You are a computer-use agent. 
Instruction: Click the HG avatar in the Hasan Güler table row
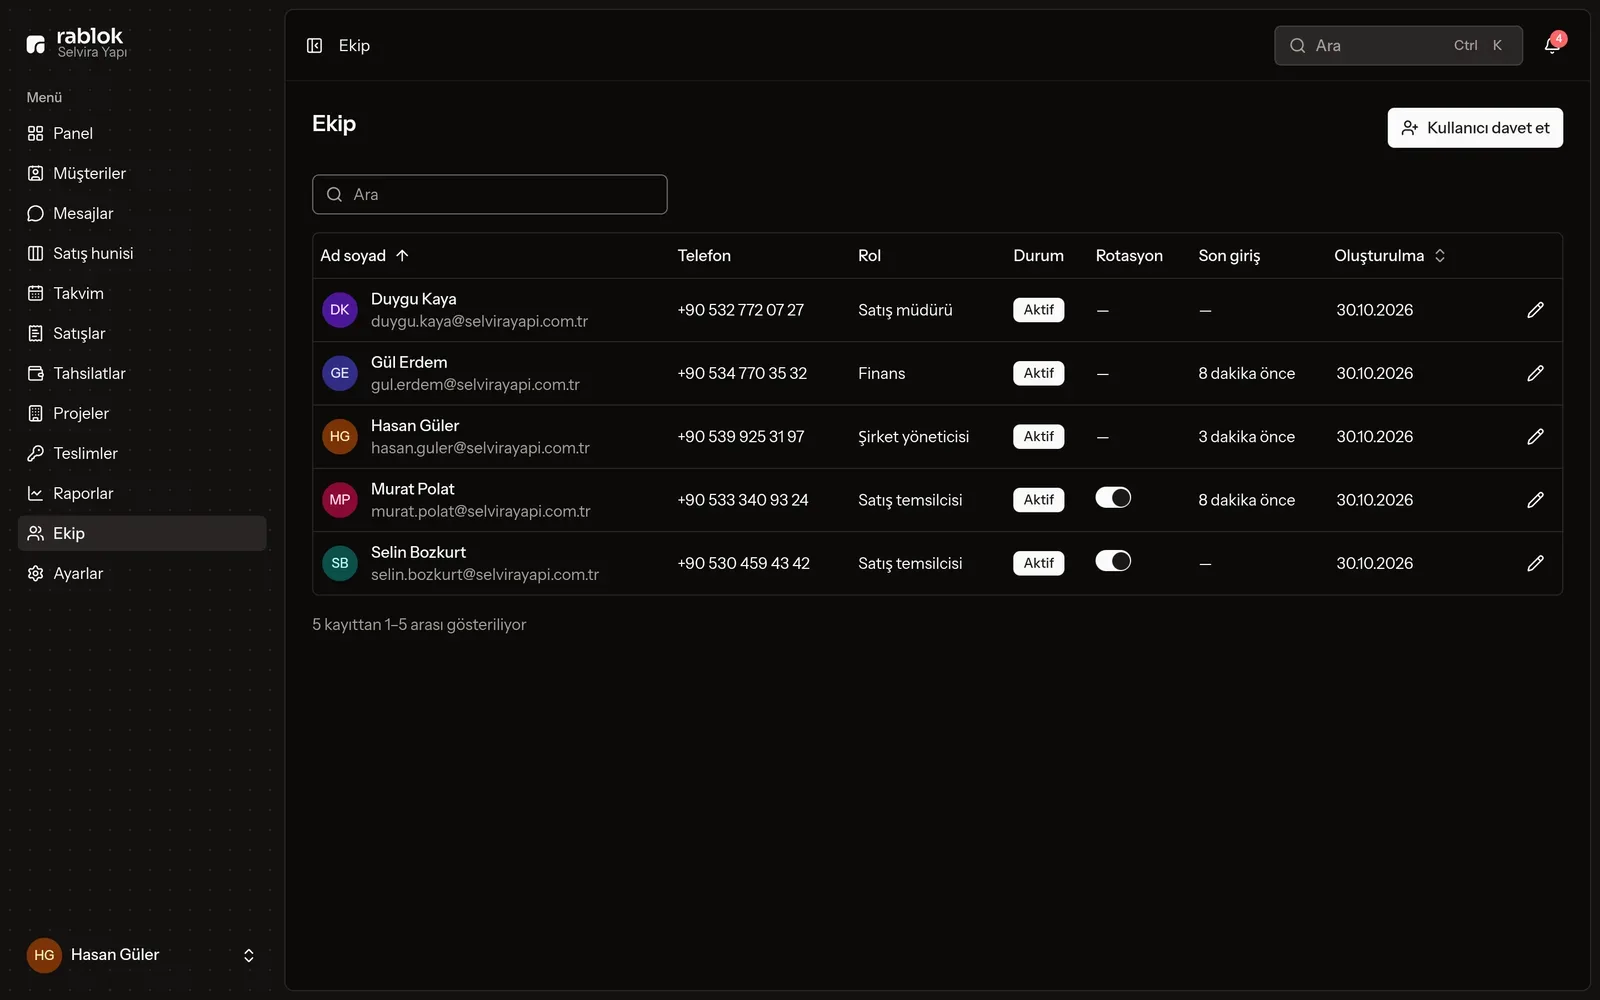click(340, 436)
